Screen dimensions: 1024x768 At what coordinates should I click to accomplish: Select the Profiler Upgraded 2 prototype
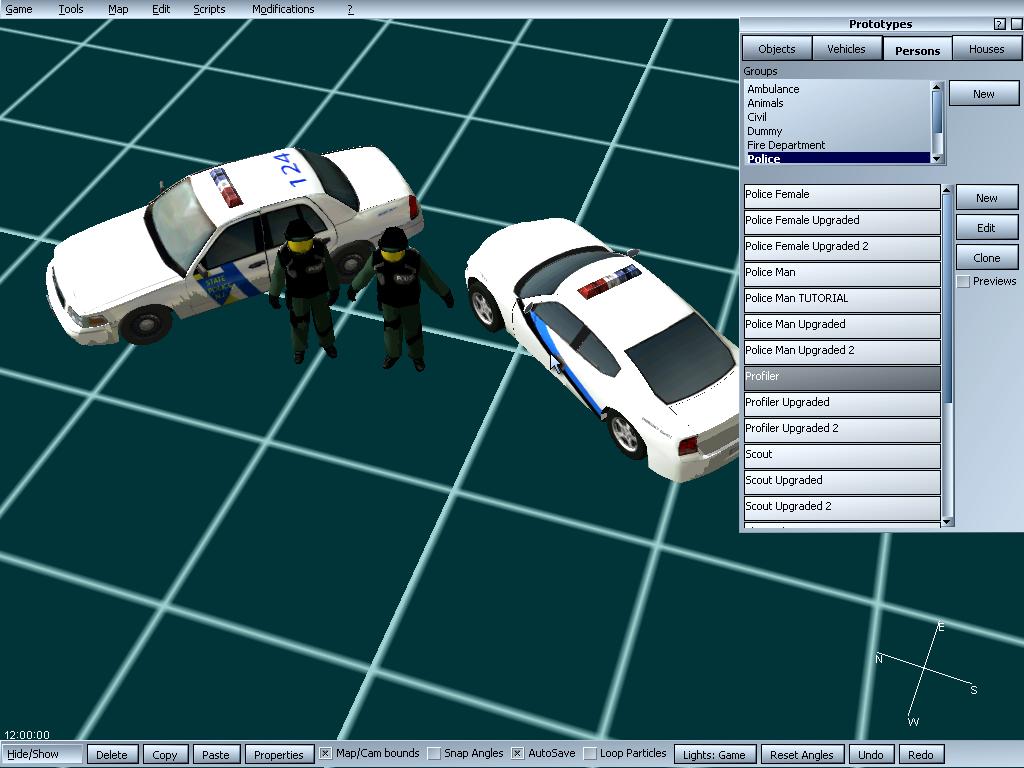tap(842, 430)
